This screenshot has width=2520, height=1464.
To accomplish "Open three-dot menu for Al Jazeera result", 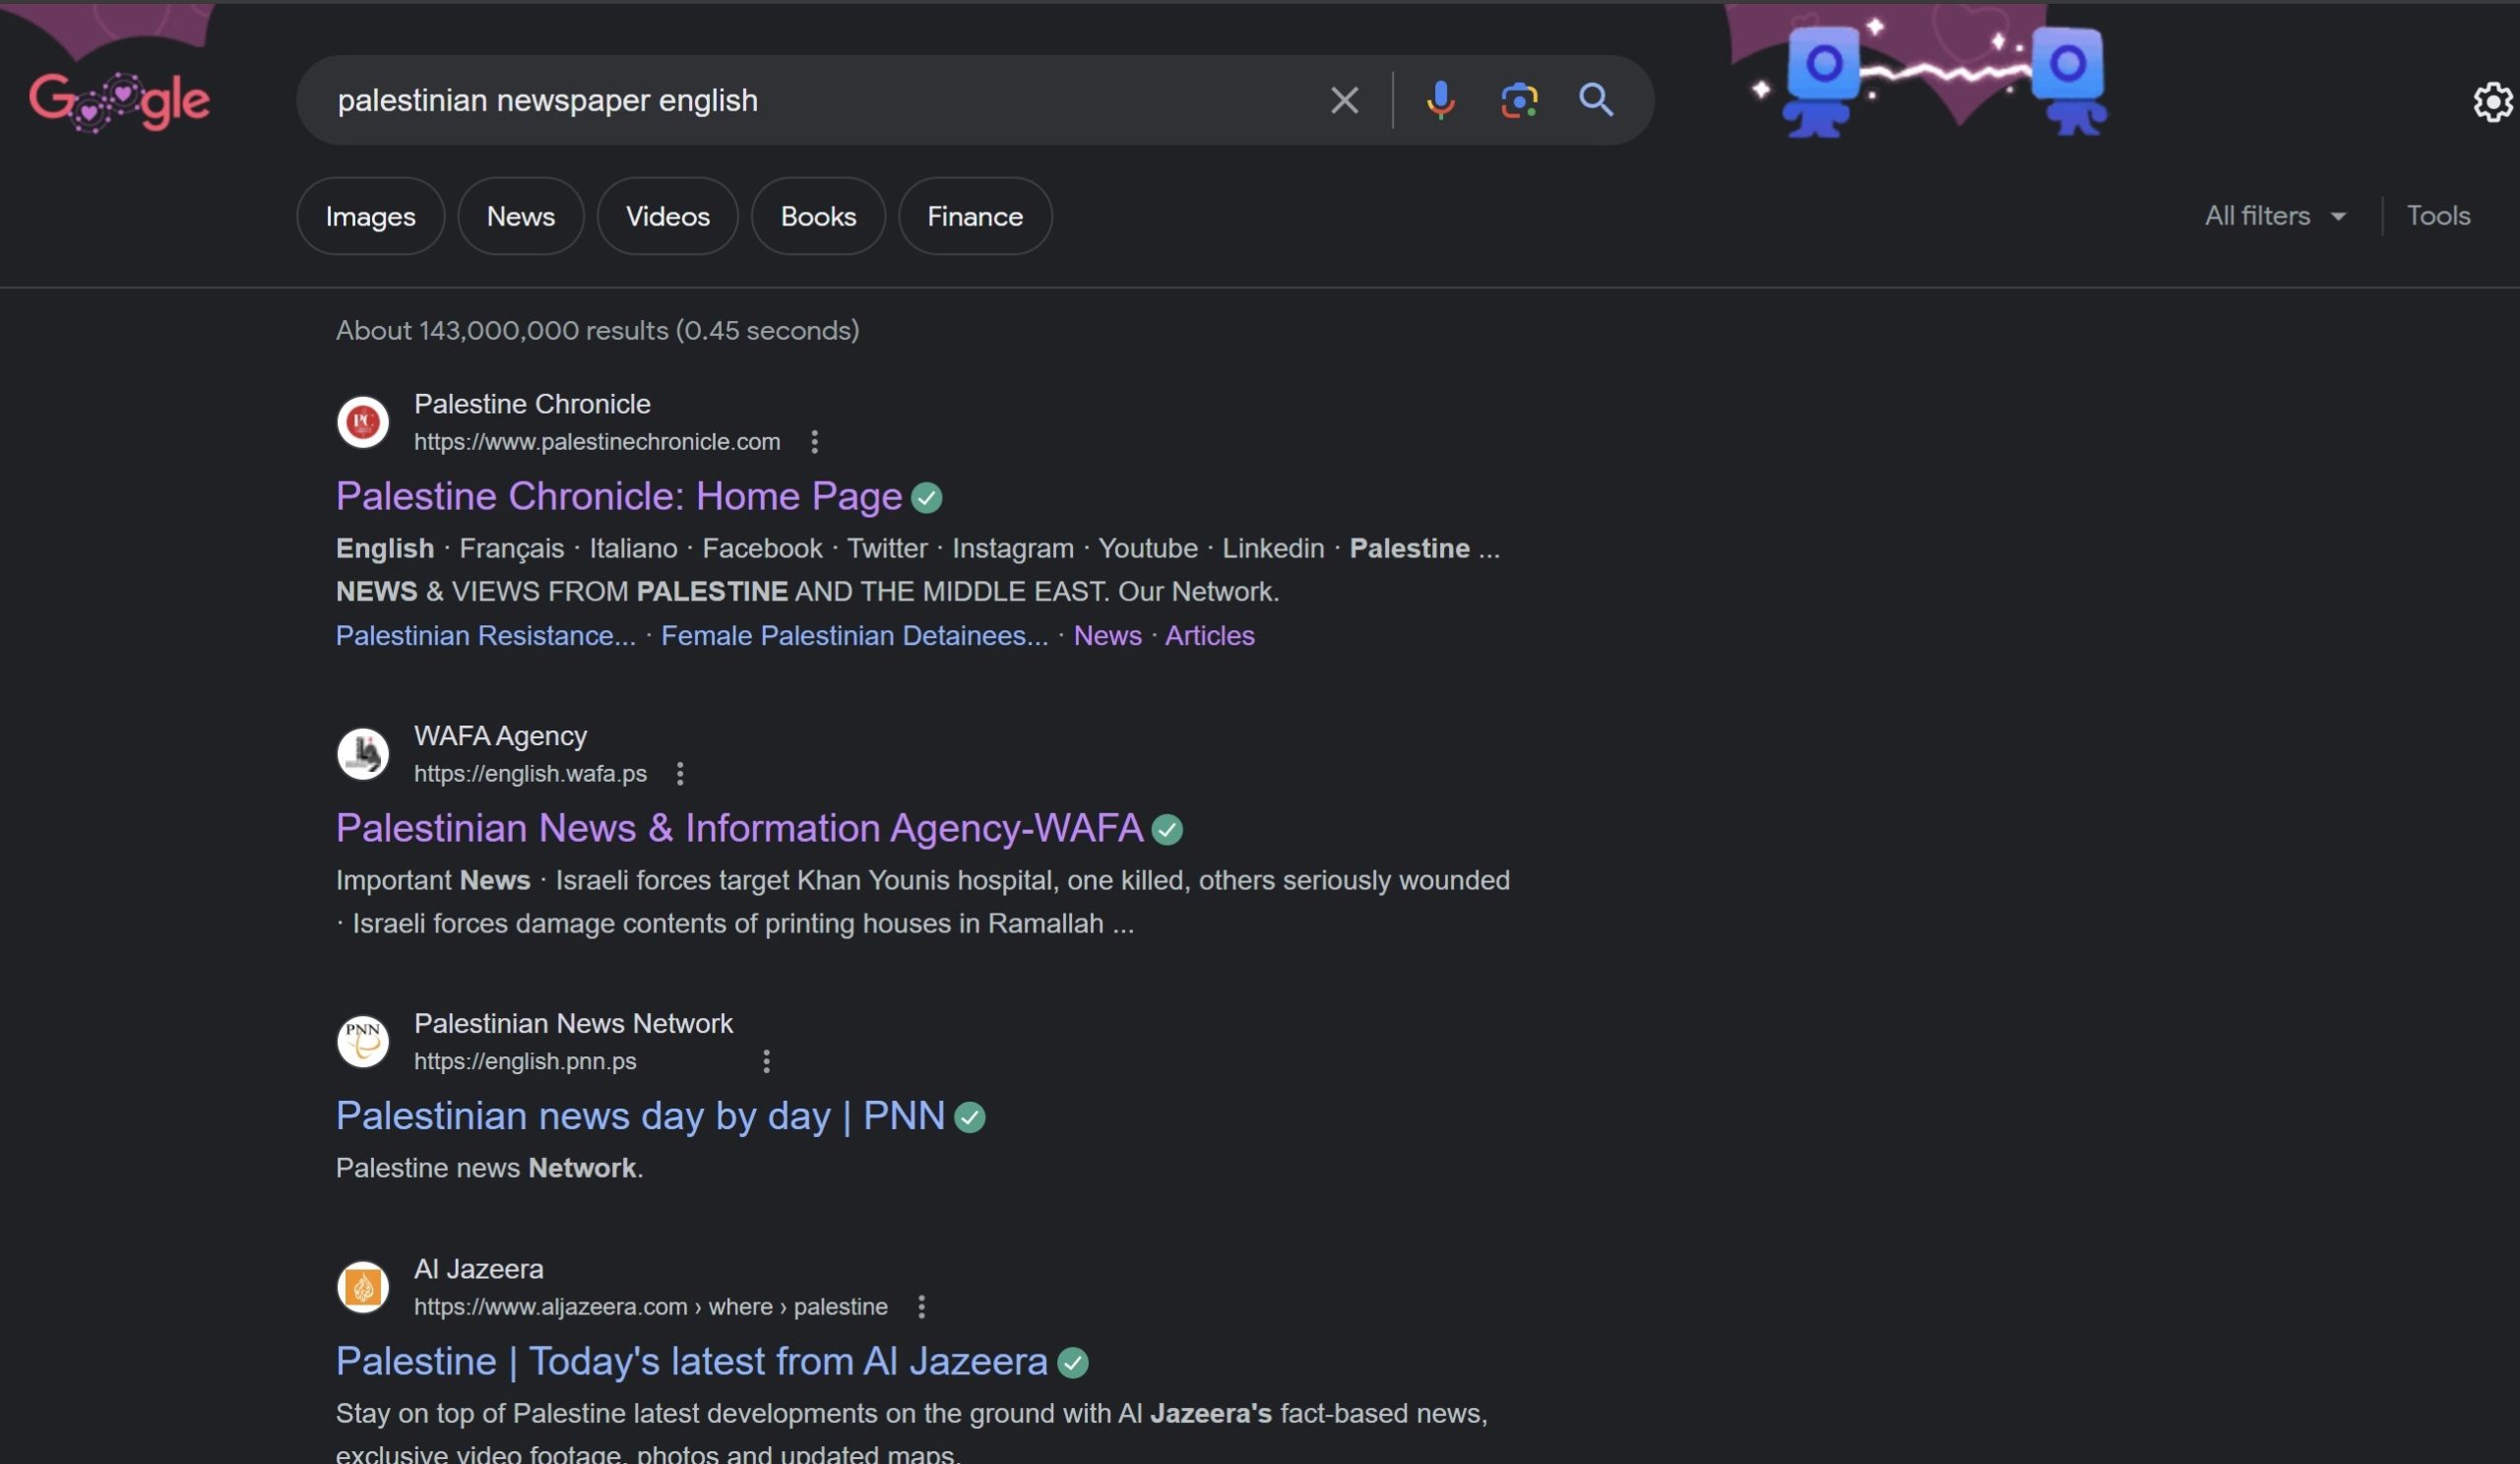I will (921, 1306).
